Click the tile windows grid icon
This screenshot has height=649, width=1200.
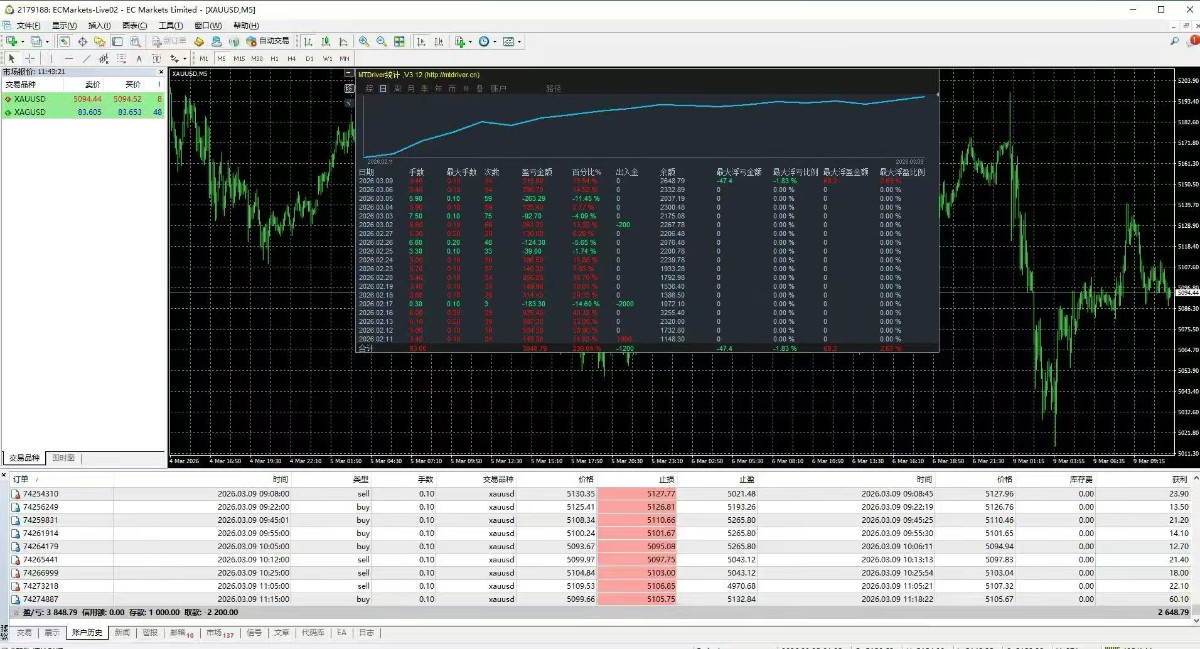399,42
